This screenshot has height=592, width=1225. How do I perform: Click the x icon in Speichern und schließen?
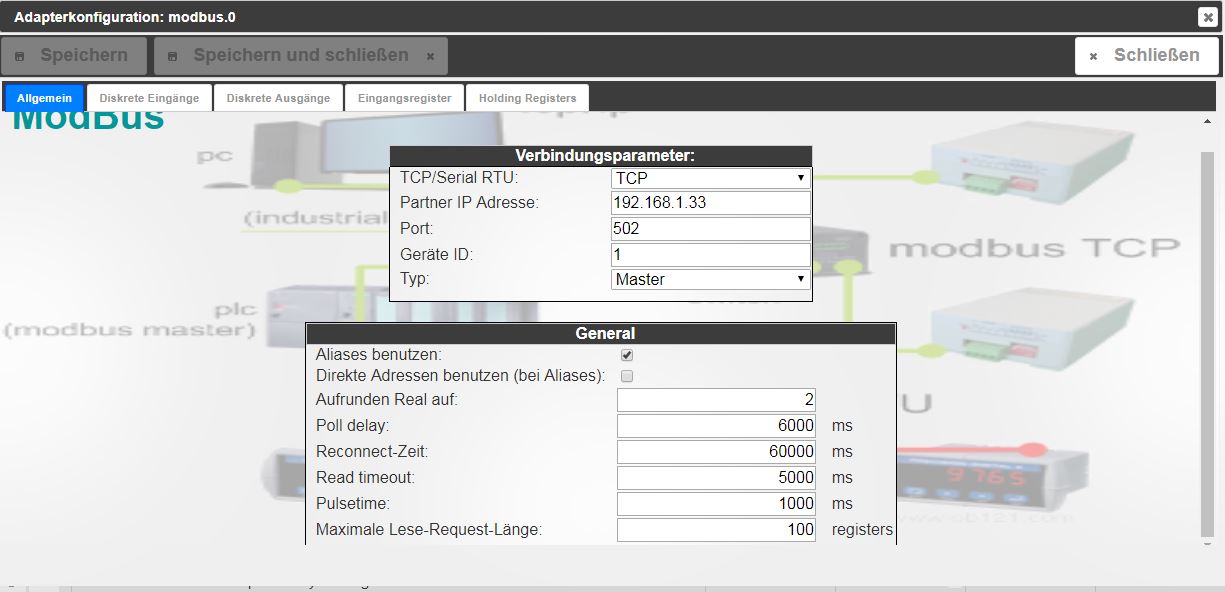click(x=430, y=57)
